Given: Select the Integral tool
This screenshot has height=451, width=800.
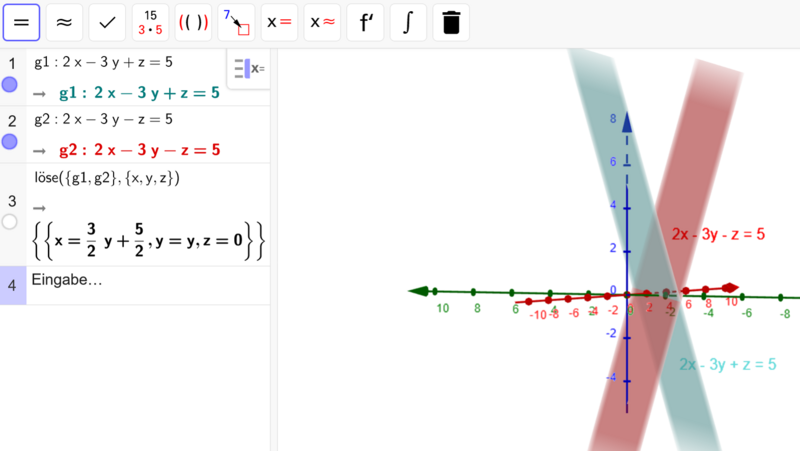Looking at the screenshot, I should coord(408,22).
